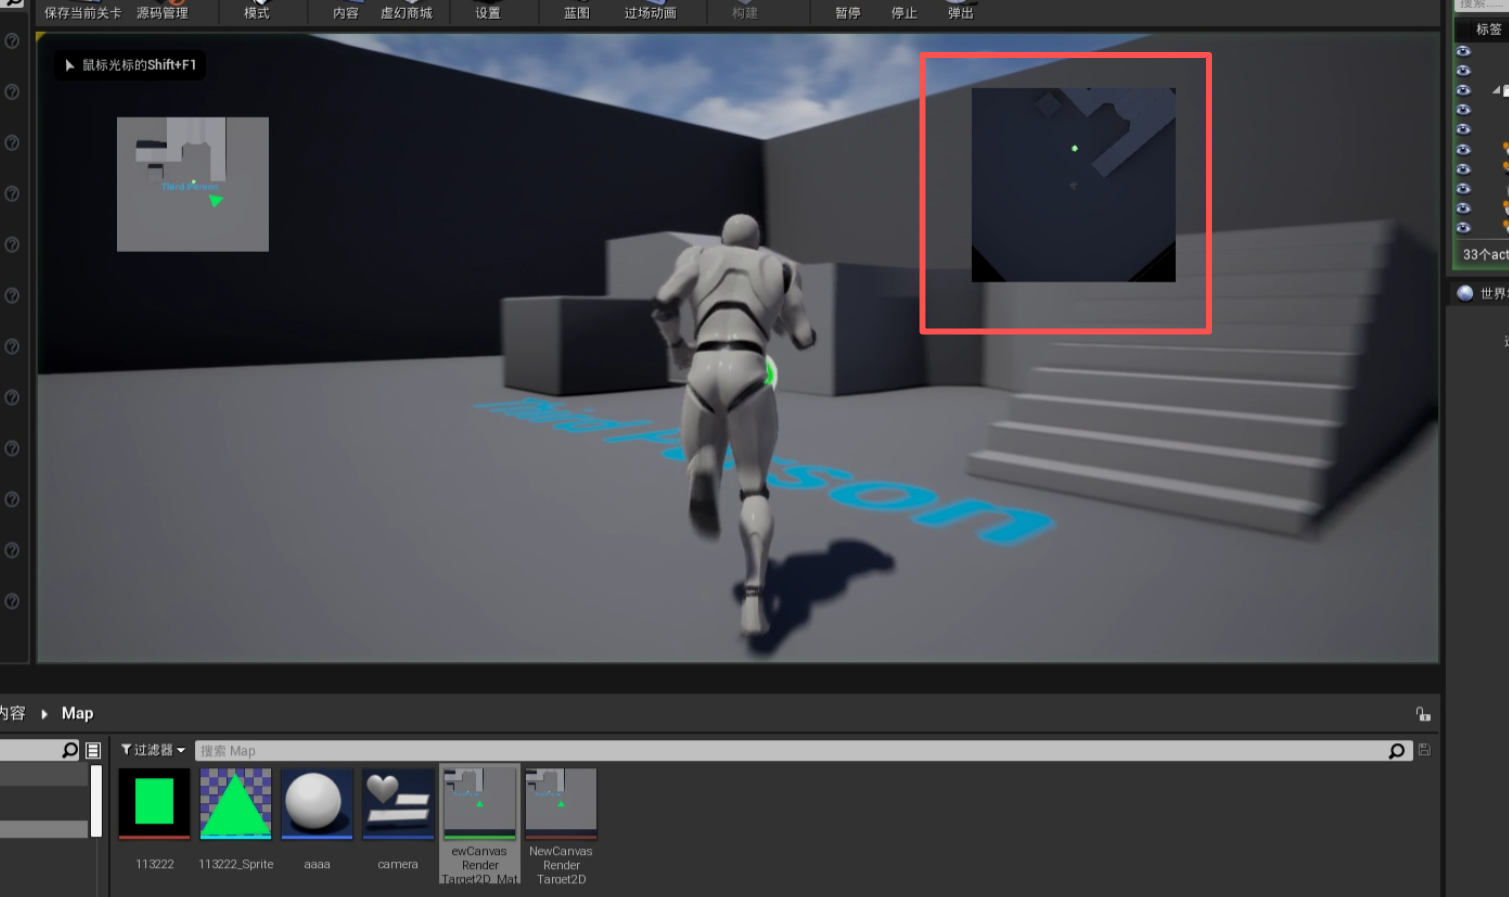
Task: Toggle eye icon just above the 33个act count
Action: tap(1463, 227)
